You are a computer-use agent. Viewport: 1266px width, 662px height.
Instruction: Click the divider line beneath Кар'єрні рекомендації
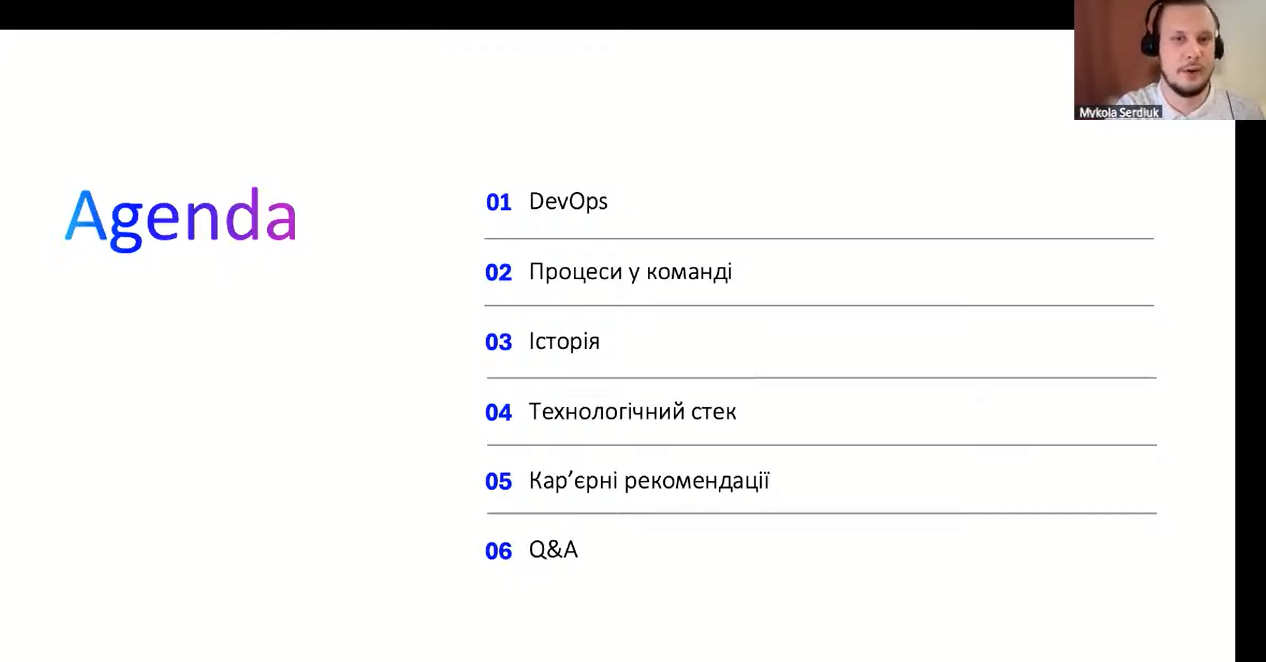pyautogui.click(x=820, y=513)
